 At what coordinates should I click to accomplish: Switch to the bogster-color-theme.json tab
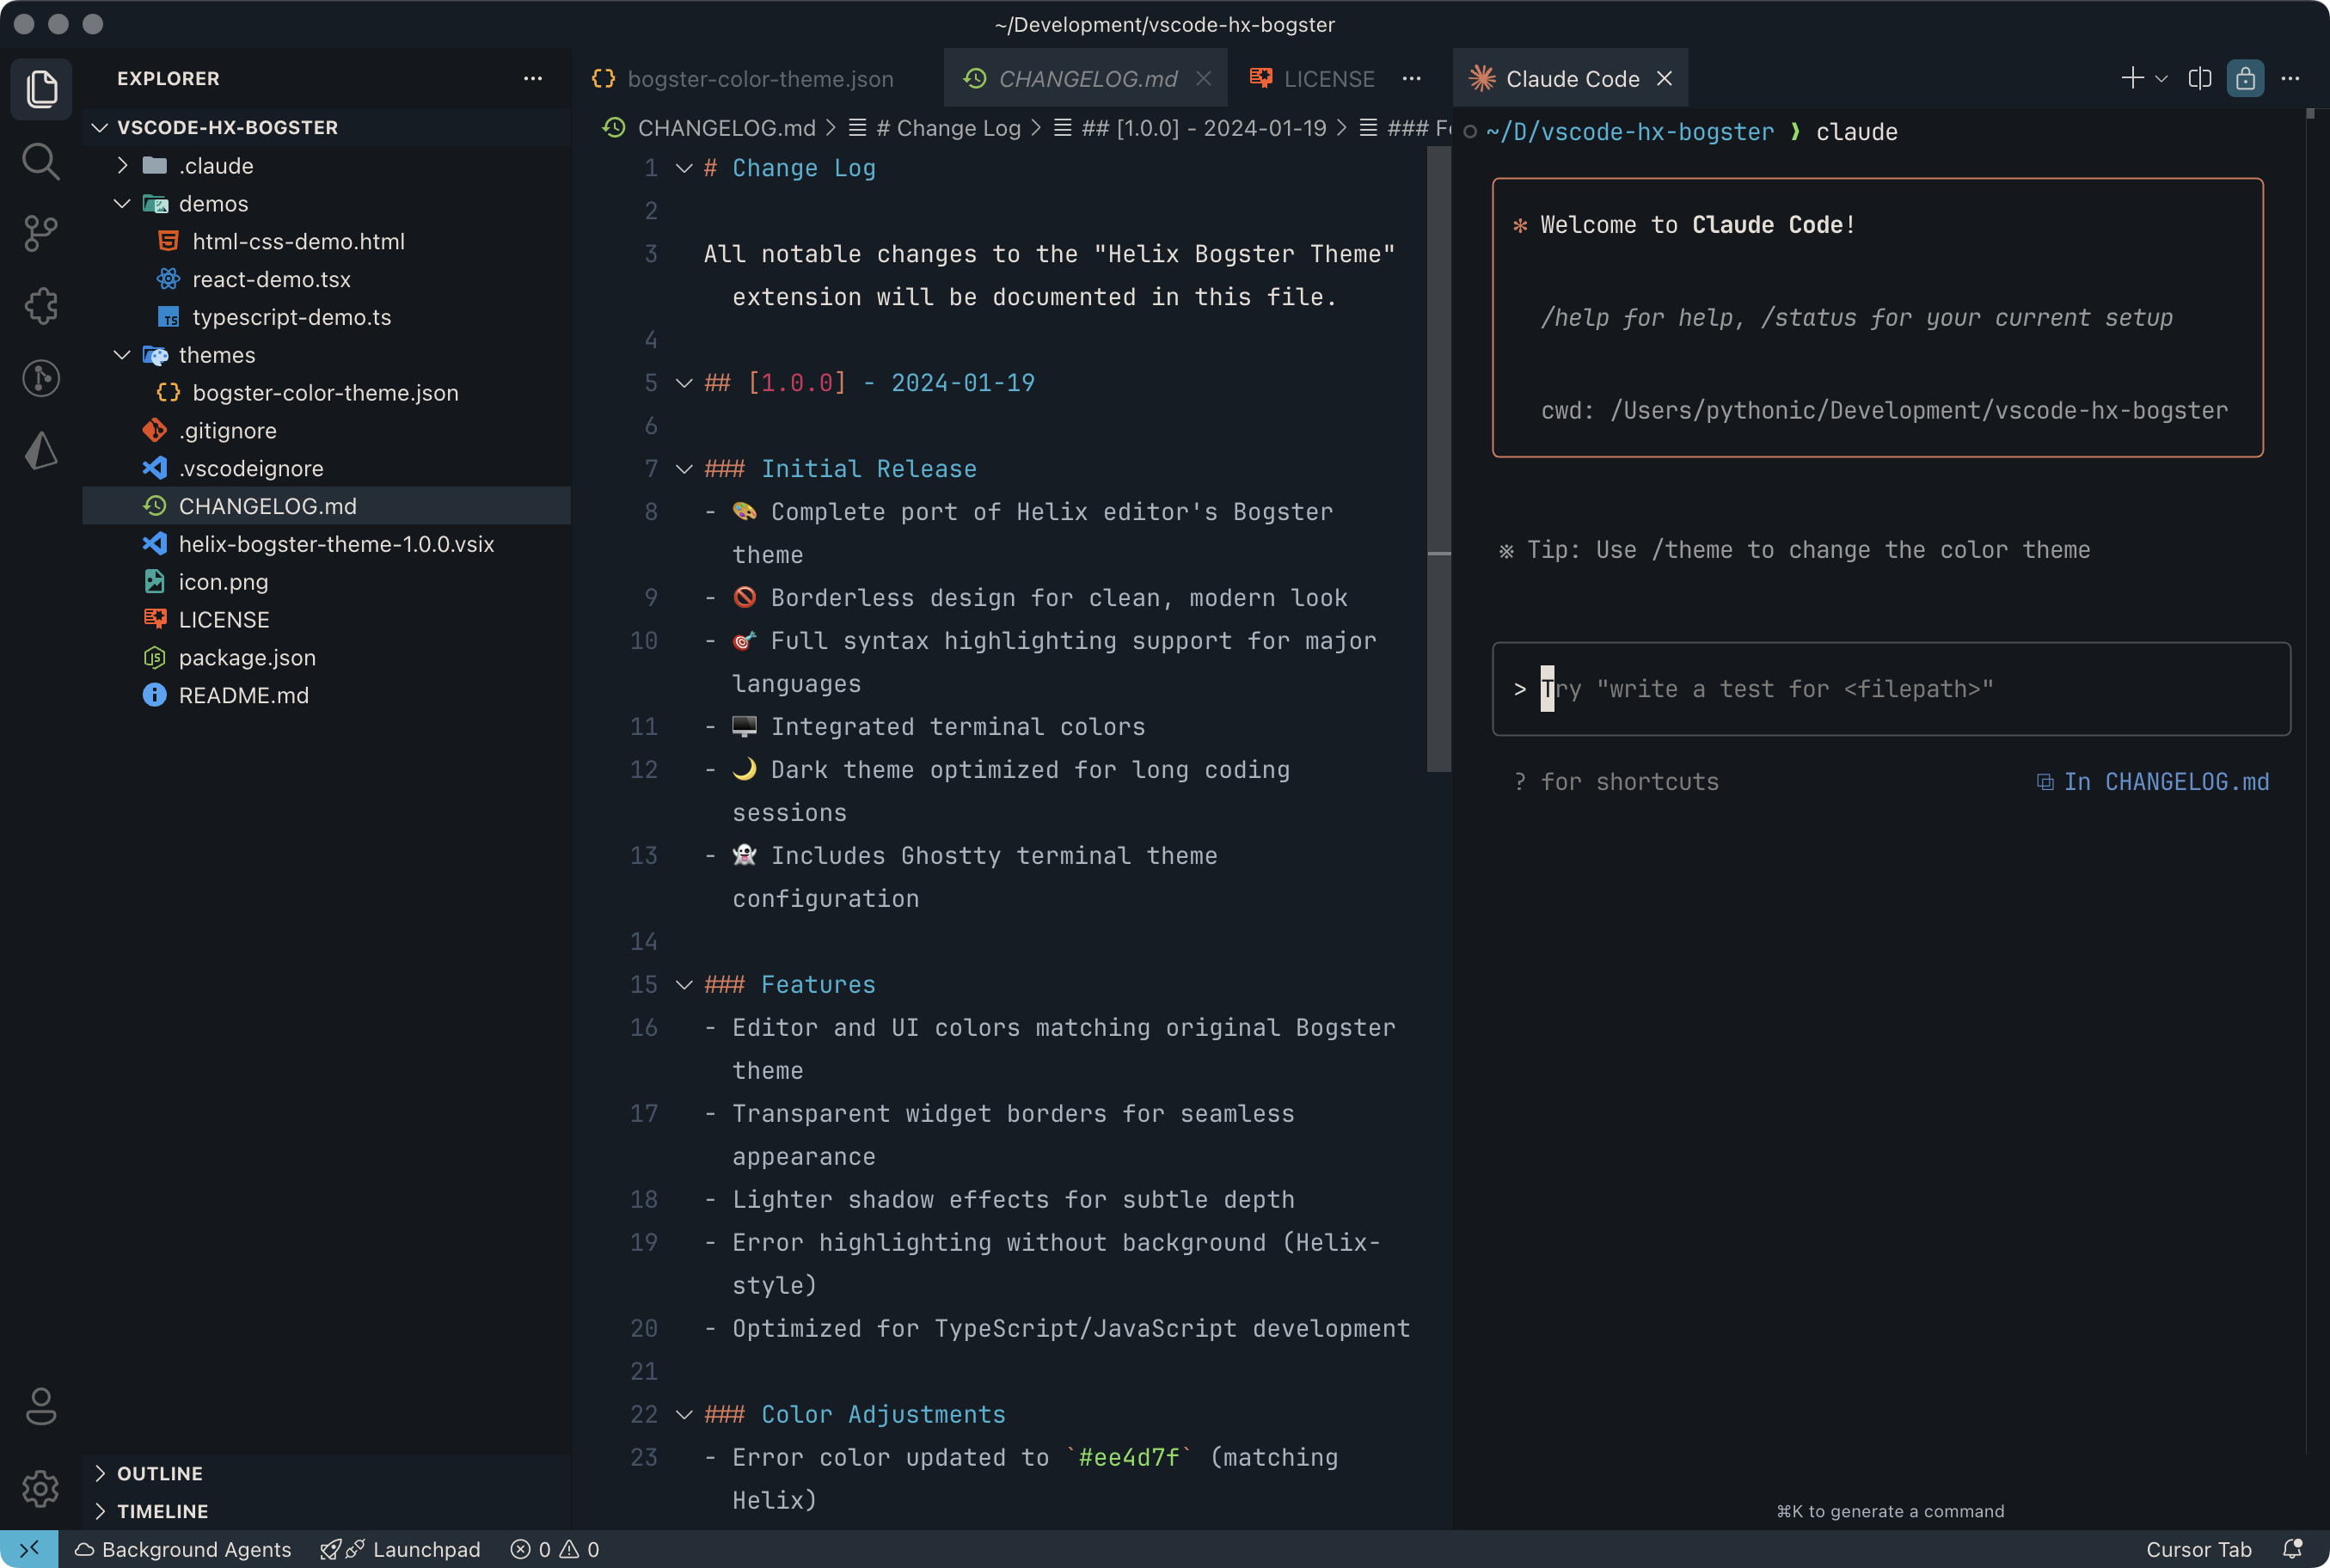758,79
